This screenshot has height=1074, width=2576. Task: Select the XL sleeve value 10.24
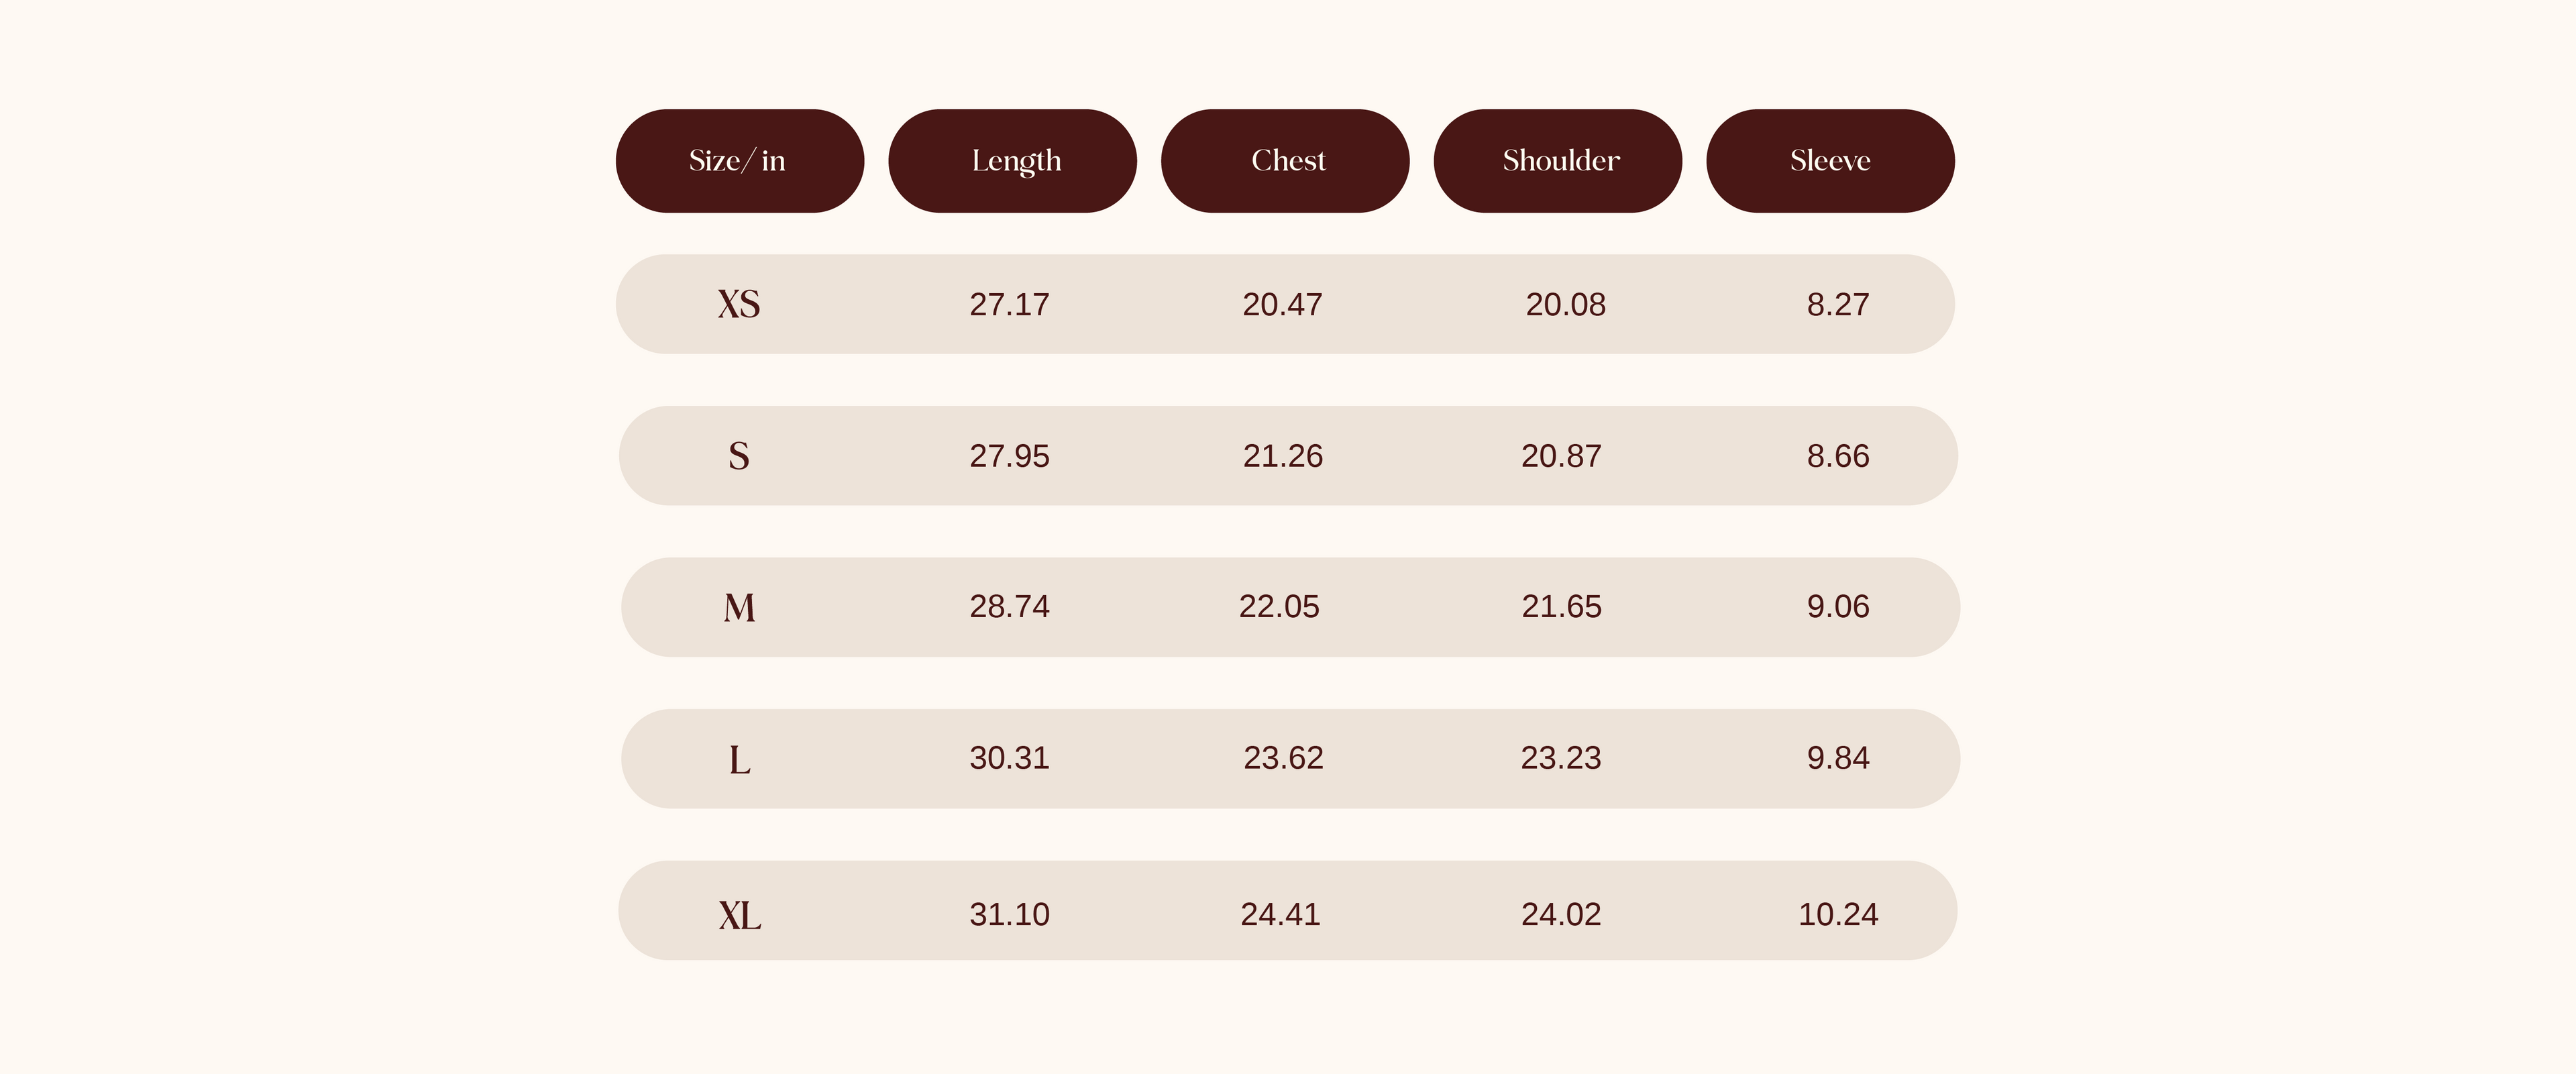(x=1838, y=914)
